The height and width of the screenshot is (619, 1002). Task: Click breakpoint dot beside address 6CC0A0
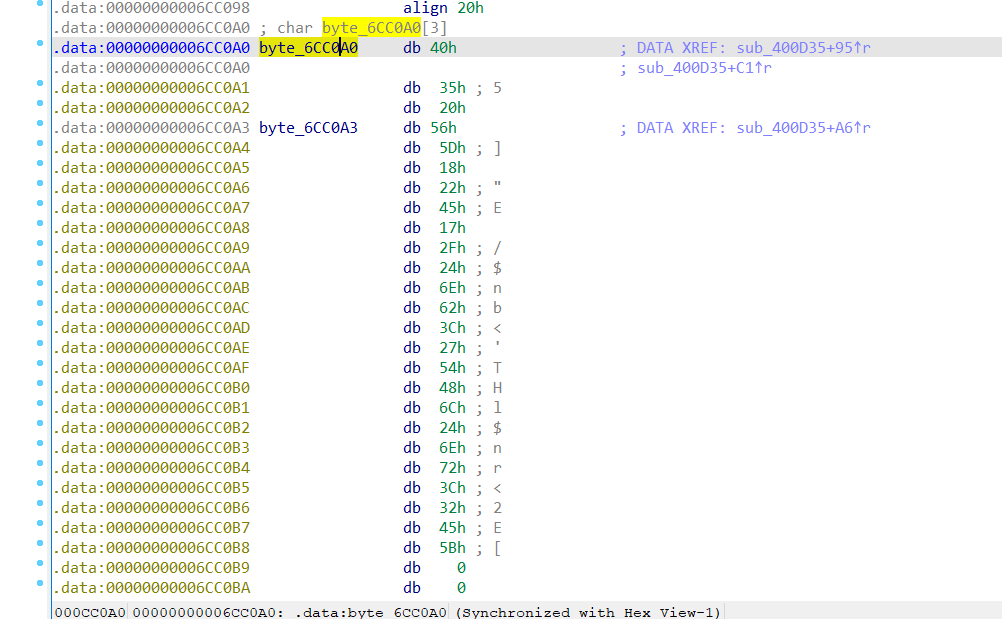pos(38,47)
